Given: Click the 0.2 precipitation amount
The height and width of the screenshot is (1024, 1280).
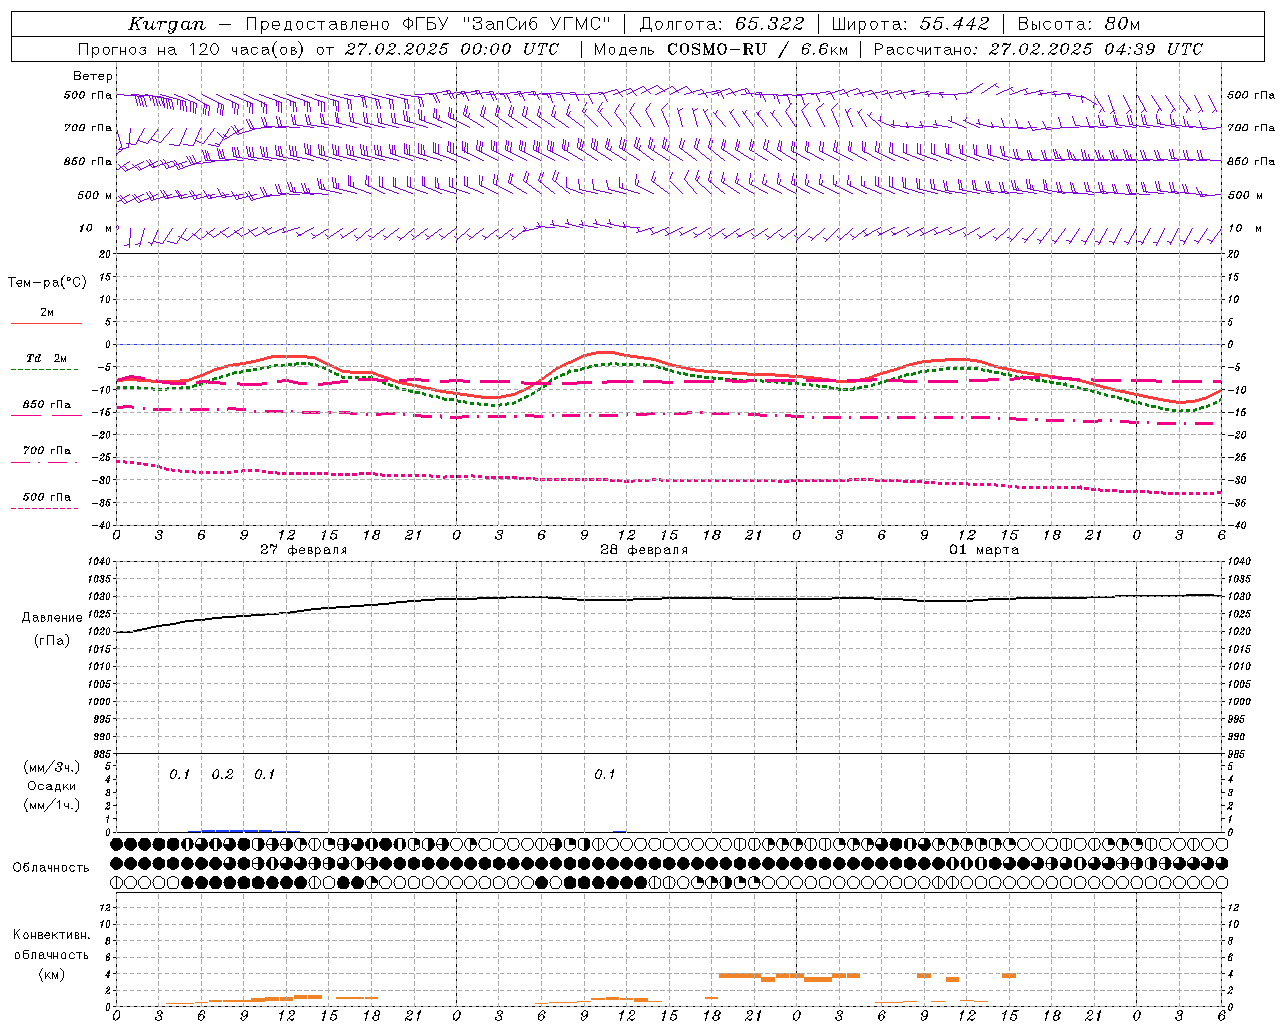Looking at the screenshot, I should (x=222, y=775).
